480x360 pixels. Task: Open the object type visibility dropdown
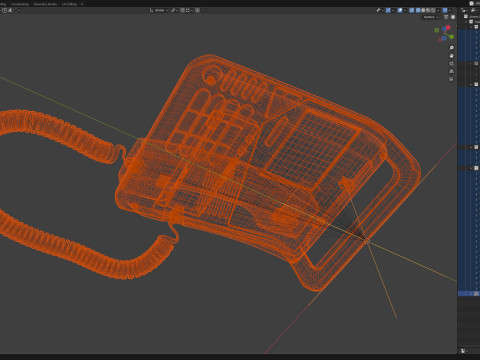pos(380,10)
